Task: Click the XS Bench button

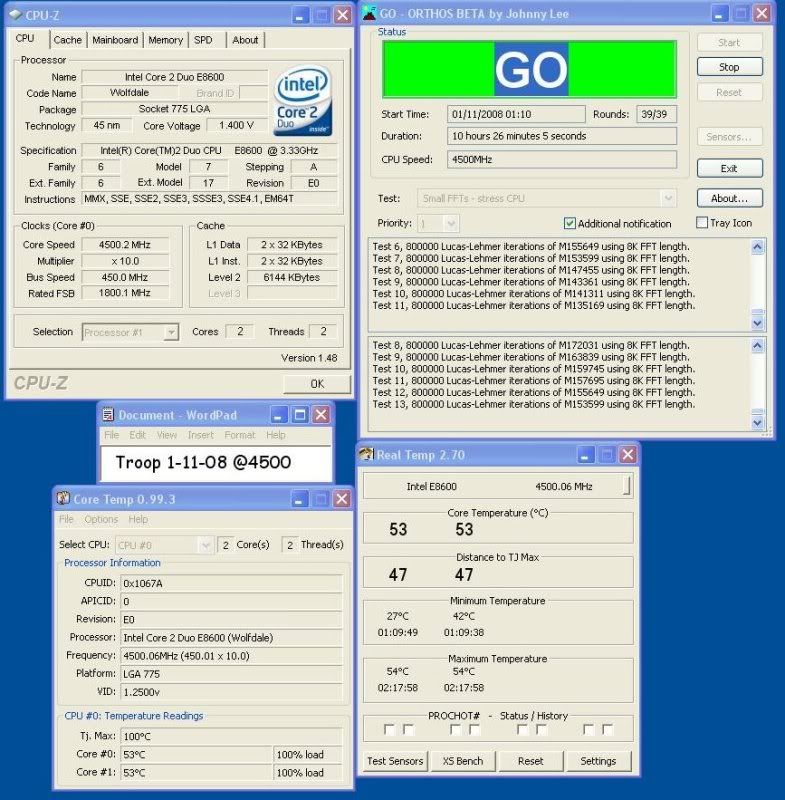Action: [x=463, y=761]
